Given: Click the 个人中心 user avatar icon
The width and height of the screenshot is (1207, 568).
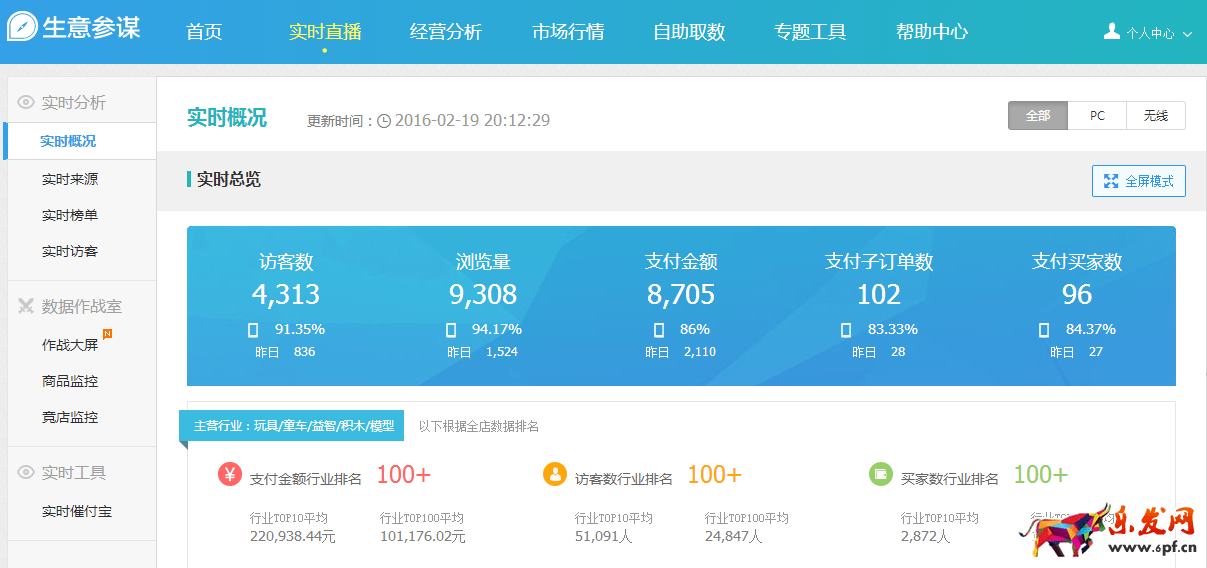Looking at the screenshot, I should (1111, 32).
